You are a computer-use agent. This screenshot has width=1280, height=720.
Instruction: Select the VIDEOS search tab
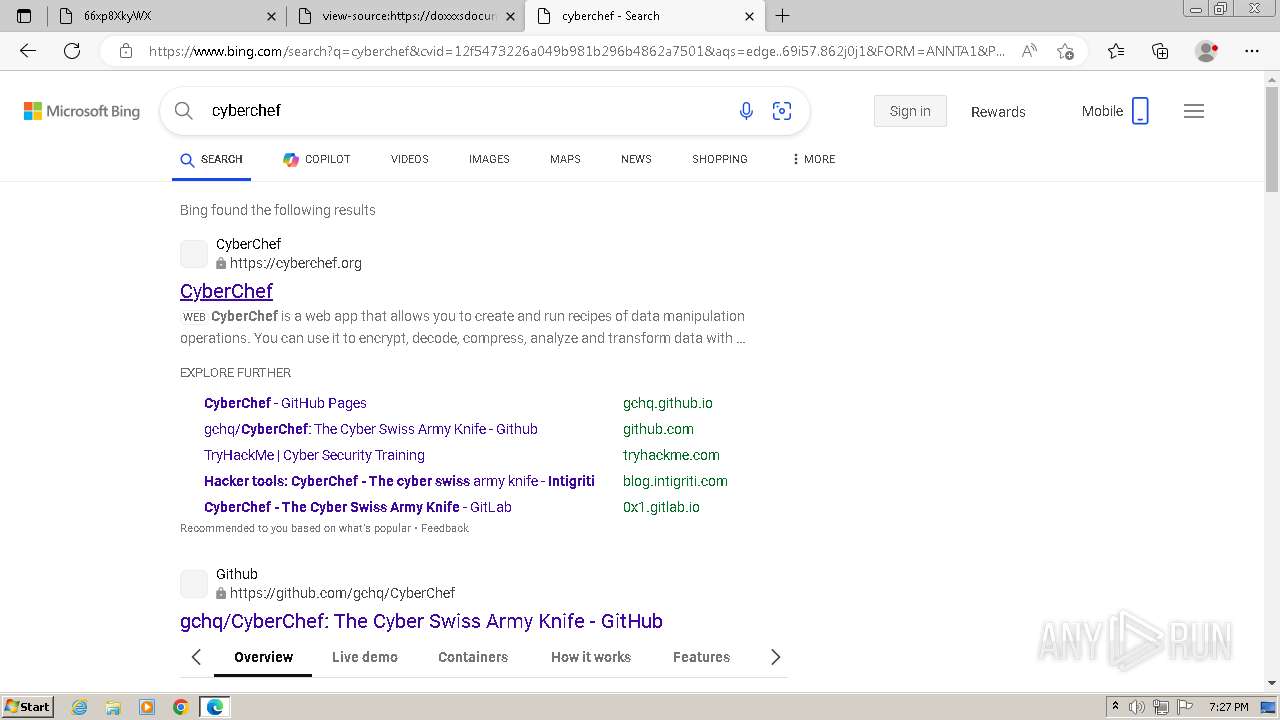(409, 159)
